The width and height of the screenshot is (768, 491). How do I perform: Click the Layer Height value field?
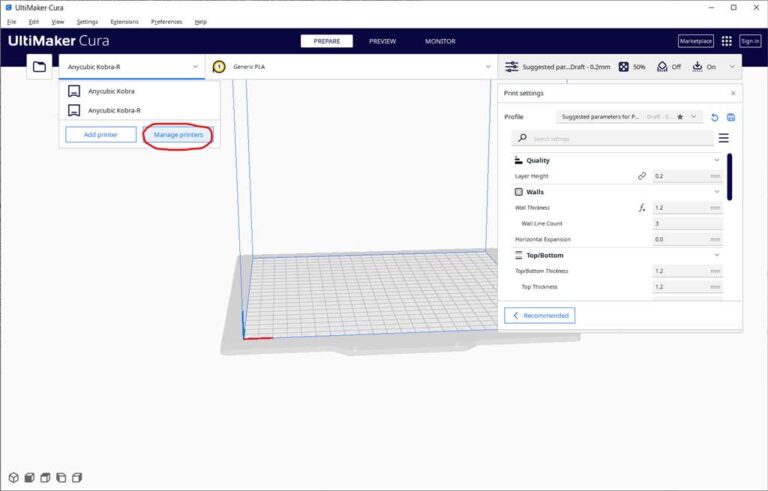pos(687,176)
